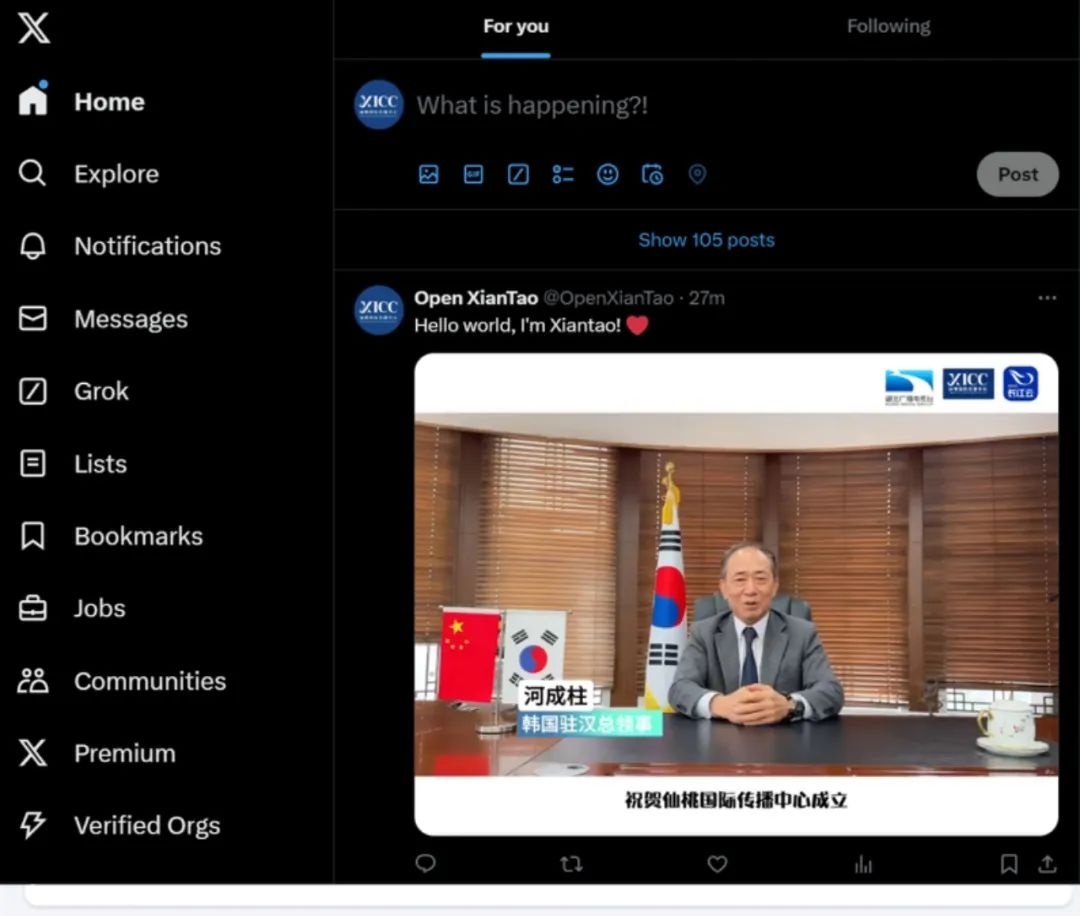1080x916 pixels.
Task: Go to Grok in the sidebar
Action: coord(101,392)
